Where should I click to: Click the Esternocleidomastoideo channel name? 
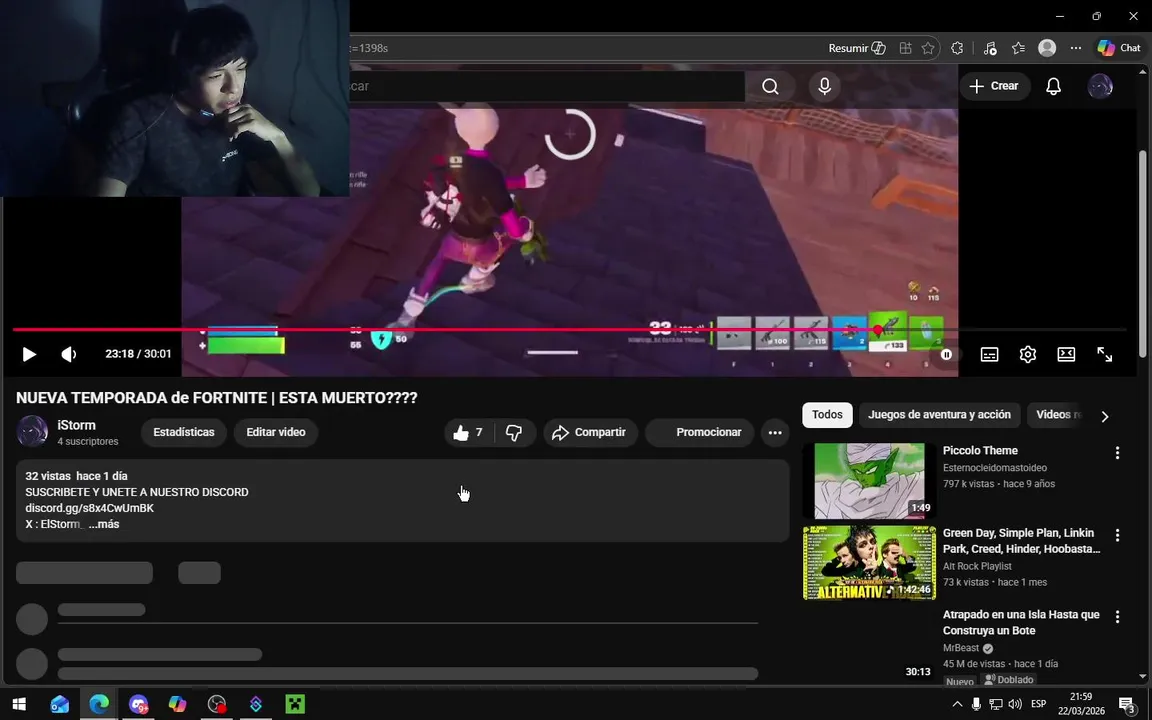click(x=995, y=468)
